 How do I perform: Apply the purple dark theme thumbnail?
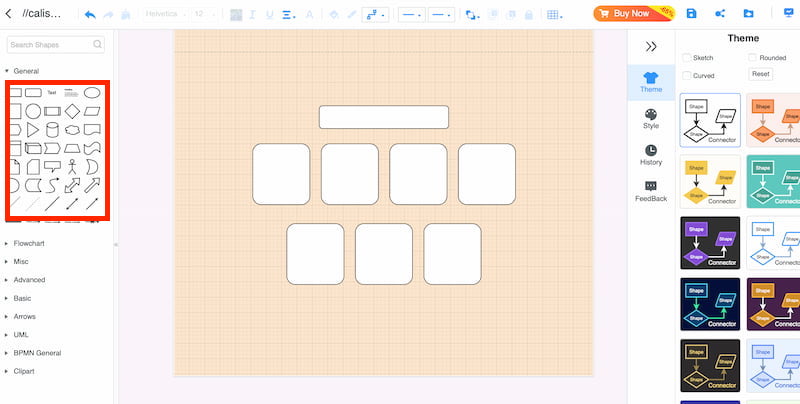[710, 243]
